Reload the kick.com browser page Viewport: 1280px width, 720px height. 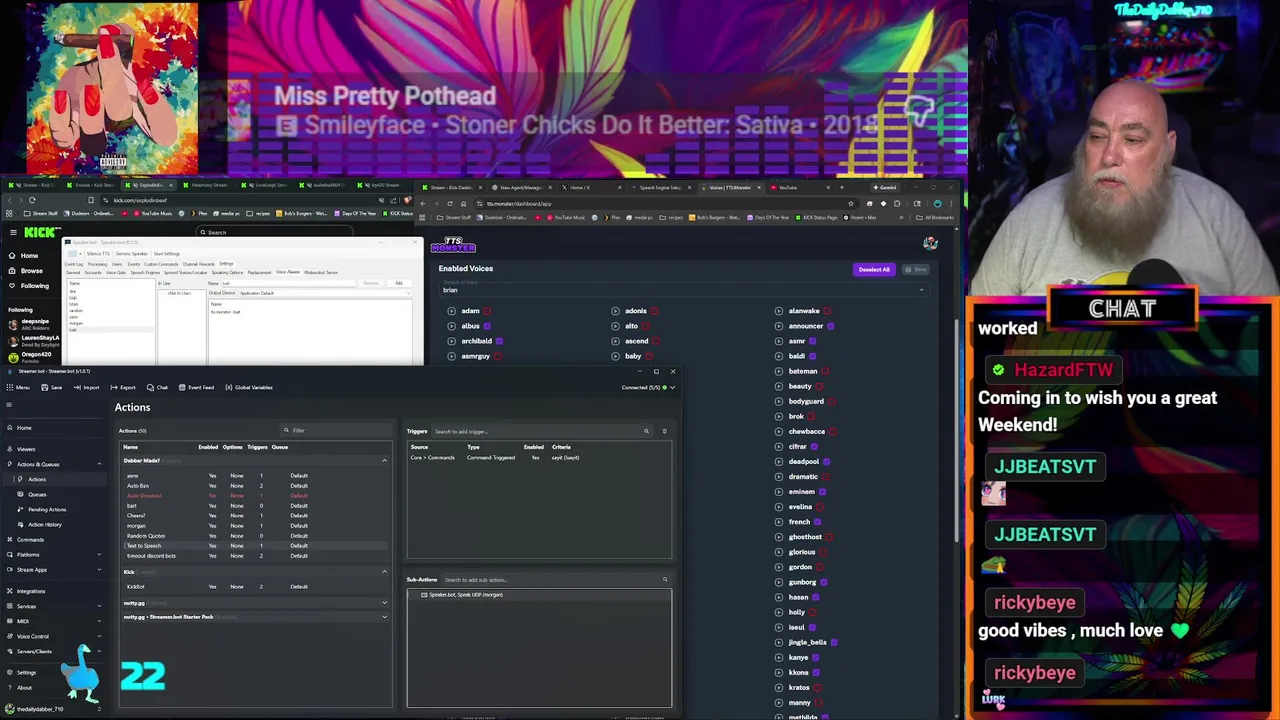point(32,200)
